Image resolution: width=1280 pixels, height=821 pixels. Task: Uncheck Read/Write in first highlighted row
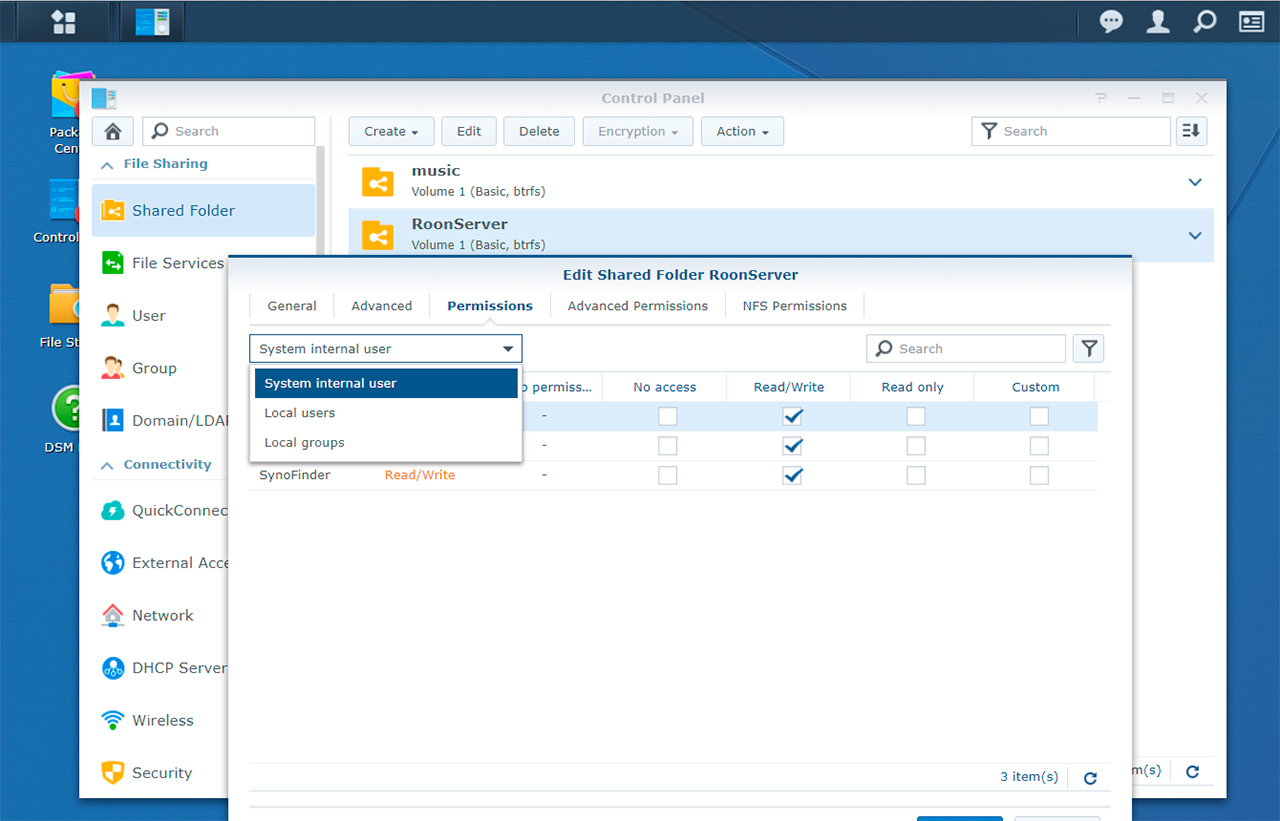point(792,416)
